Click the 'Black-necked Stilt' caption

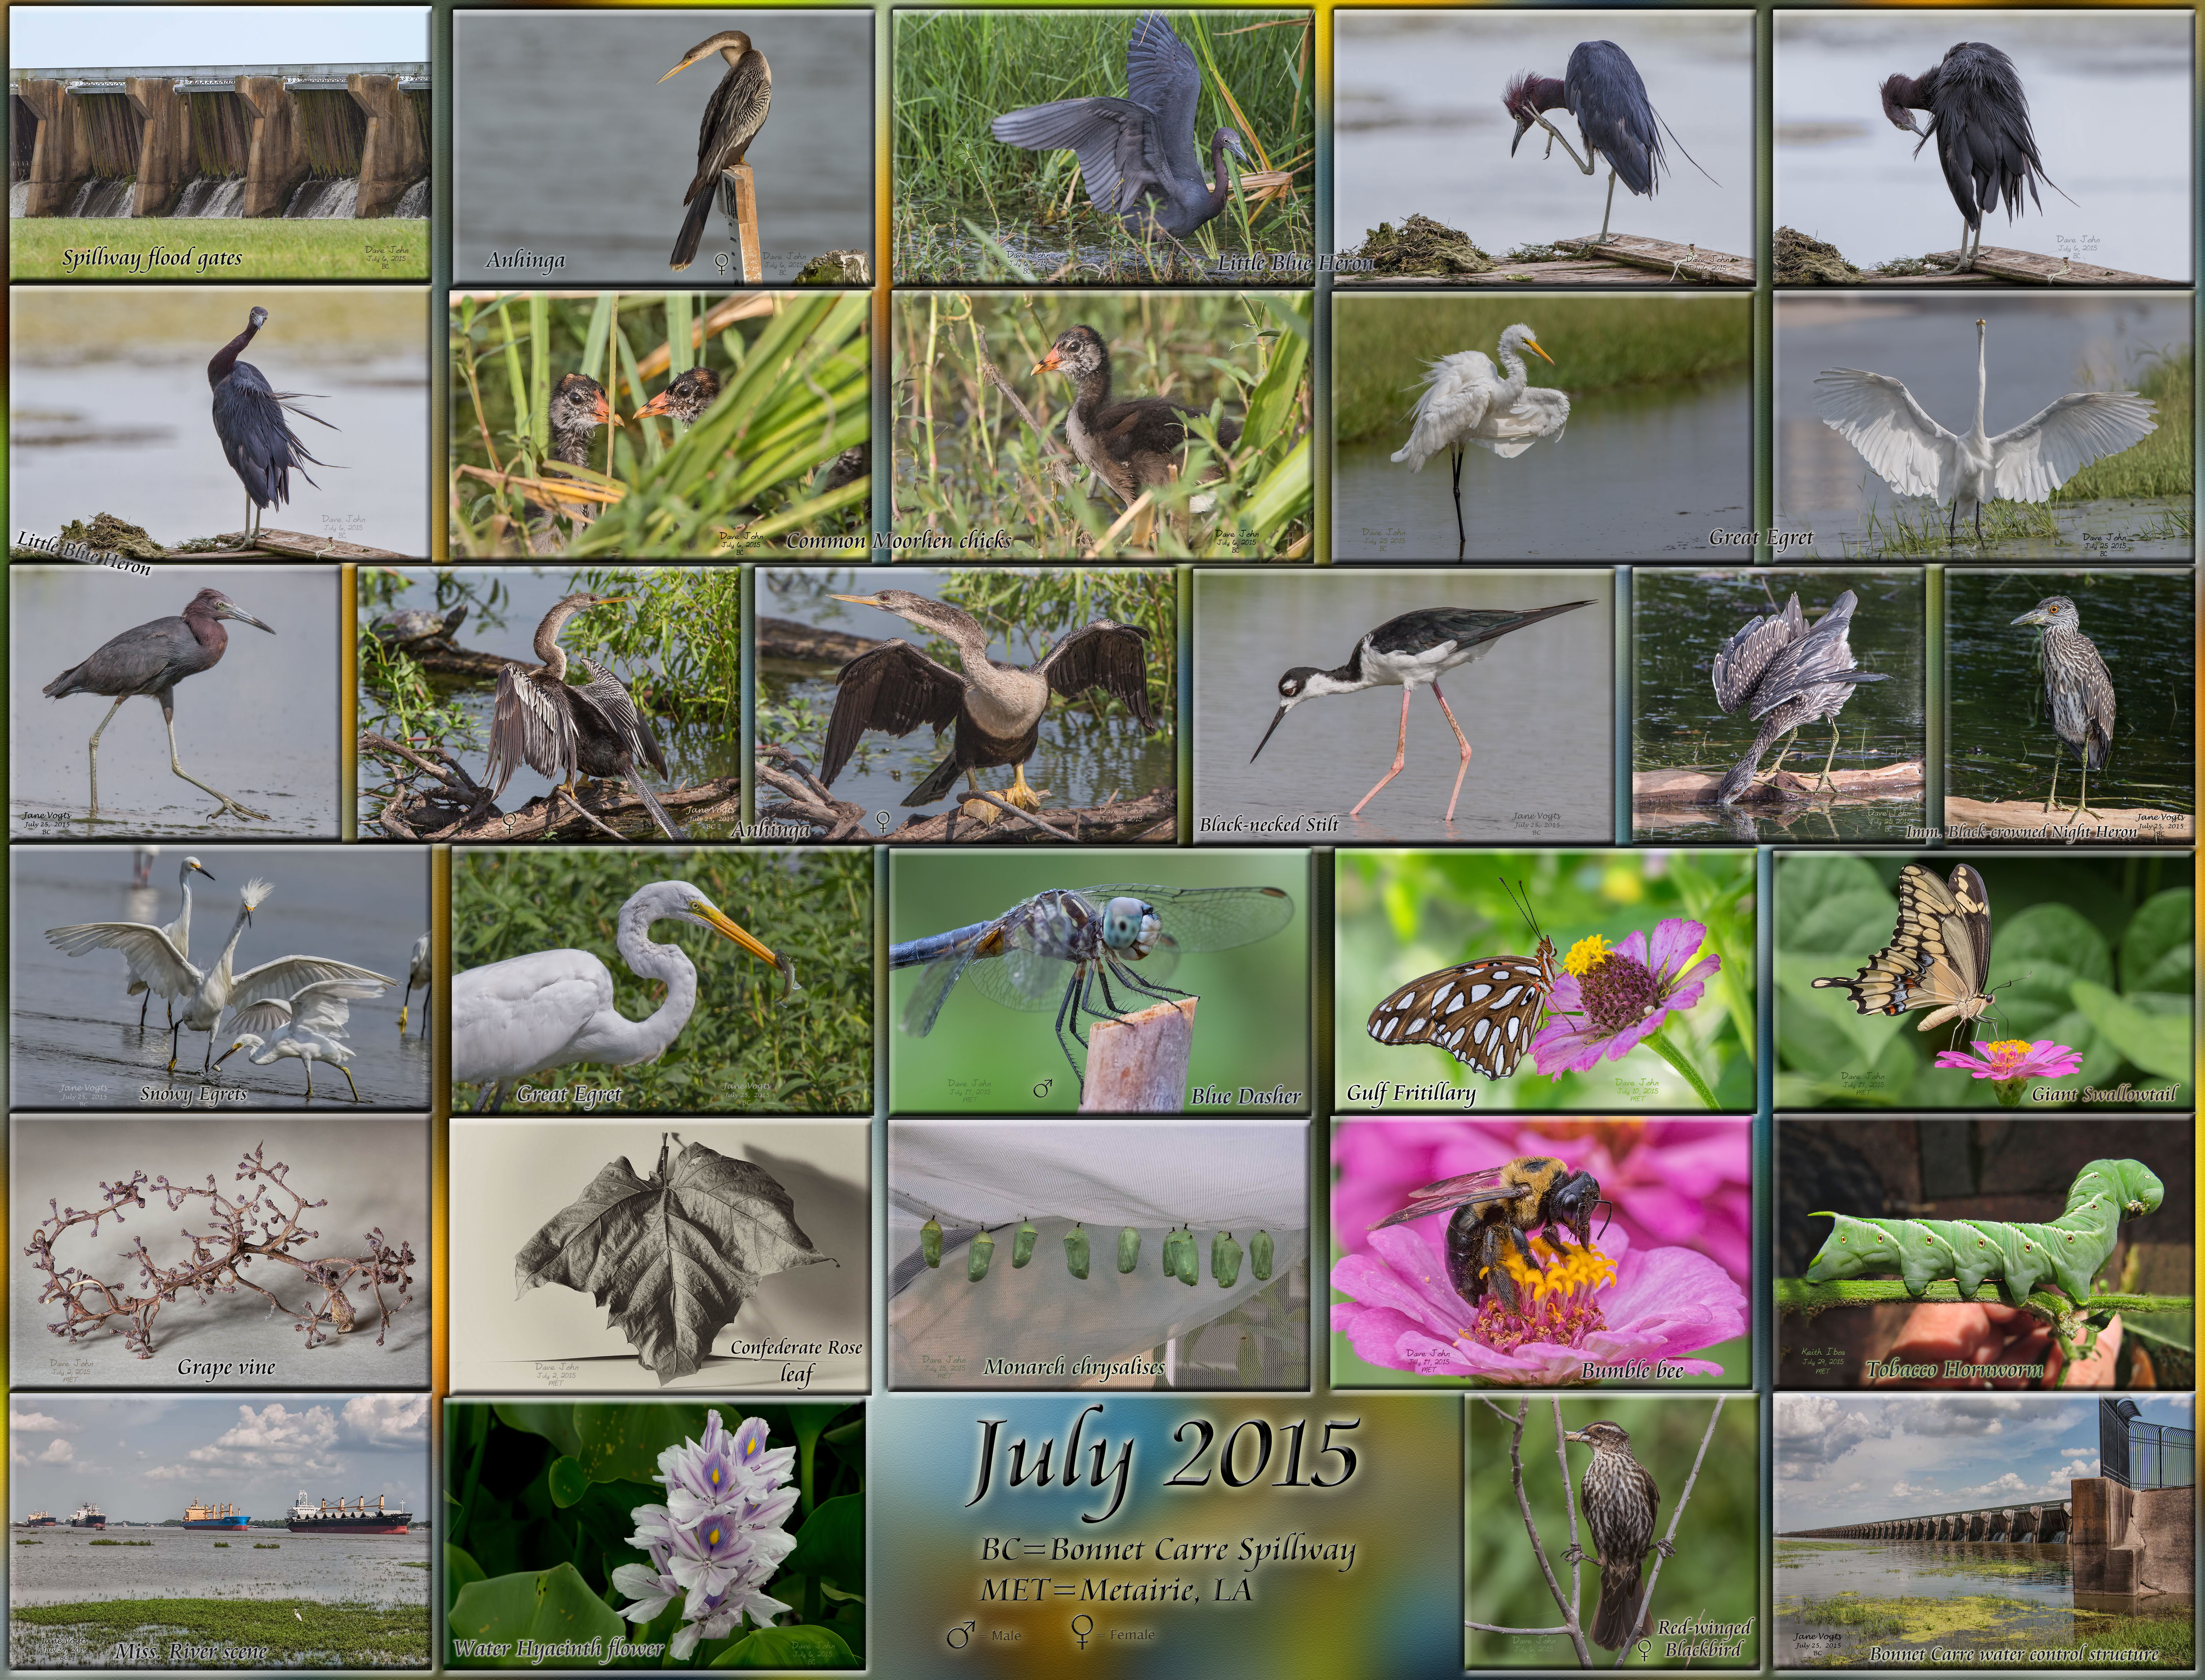tap(1269, 825)
